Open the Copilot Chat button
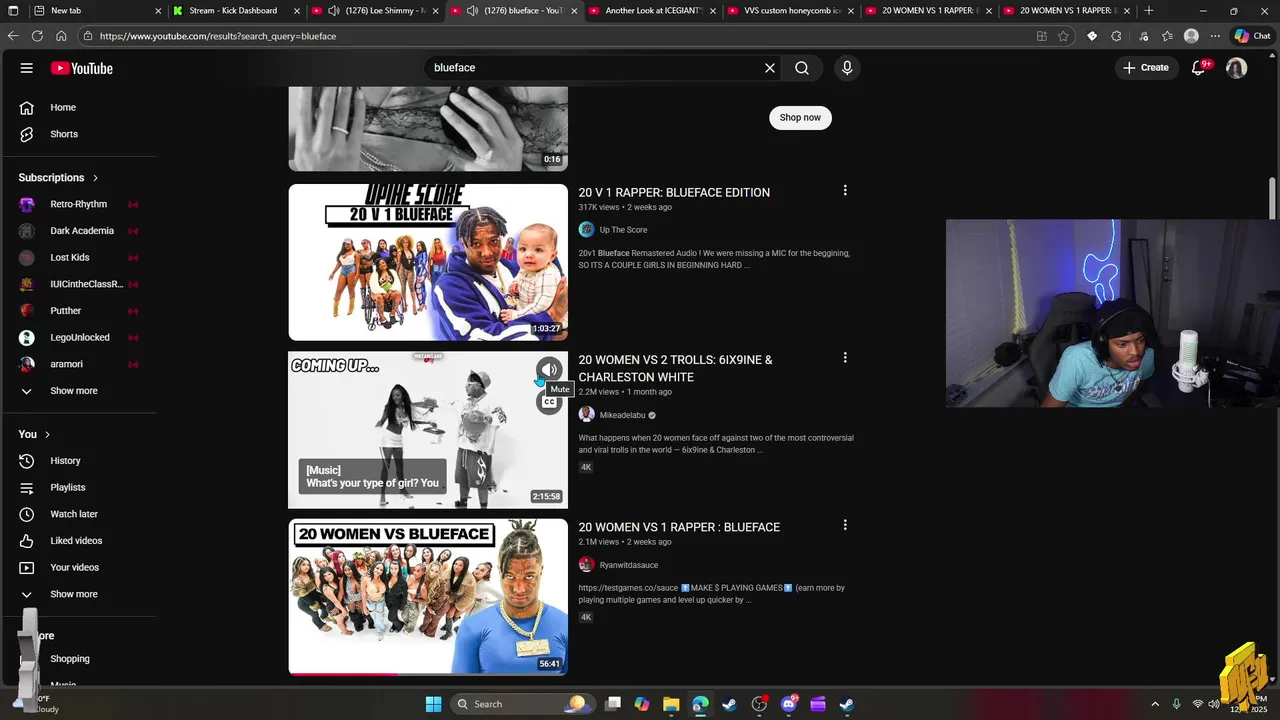Viewport: 1280px width, 720px height. tap(1252, 36)
